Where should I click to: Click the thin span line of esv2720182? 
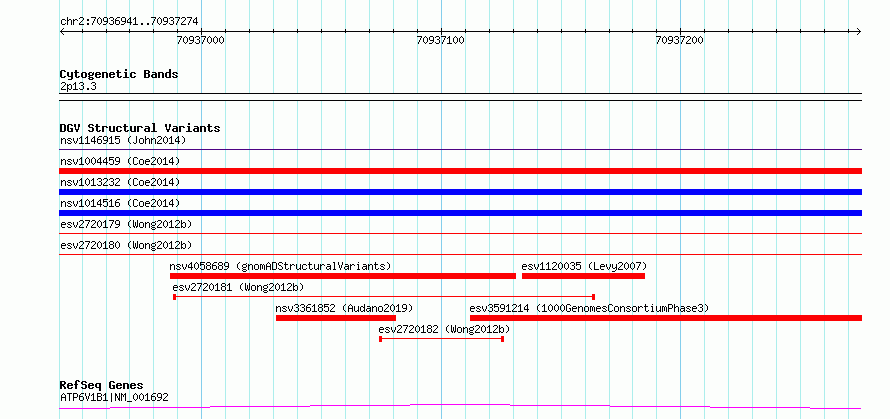tap(442, 338)
